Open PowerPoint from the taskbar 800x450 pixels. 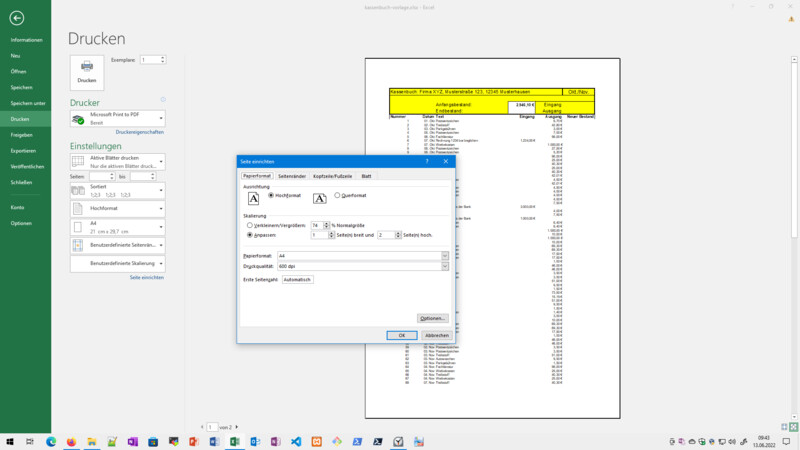[194, 441]
